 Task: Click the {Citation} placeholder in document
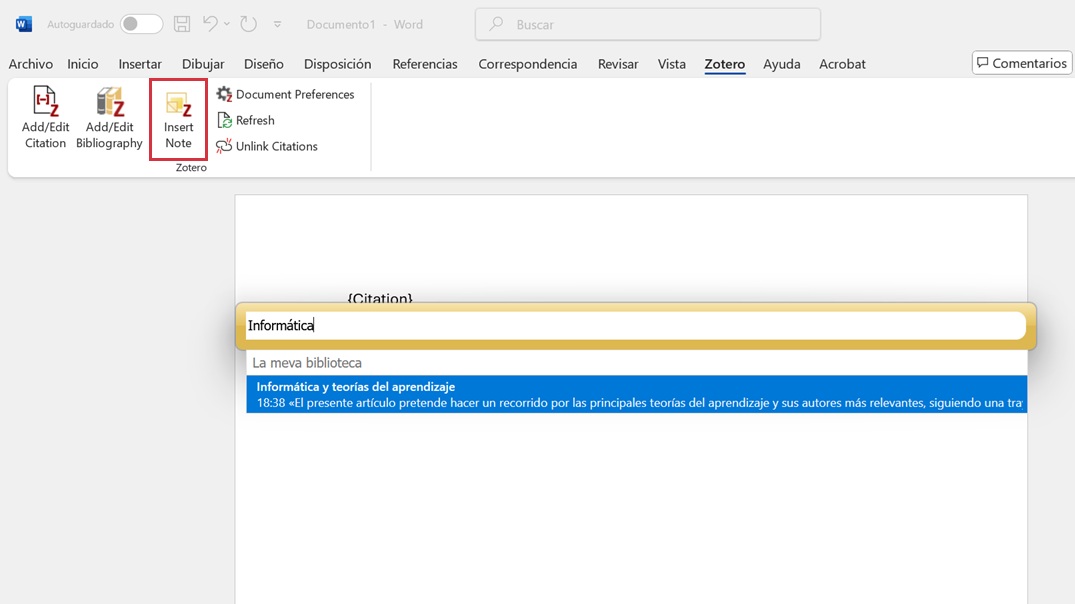380,298
